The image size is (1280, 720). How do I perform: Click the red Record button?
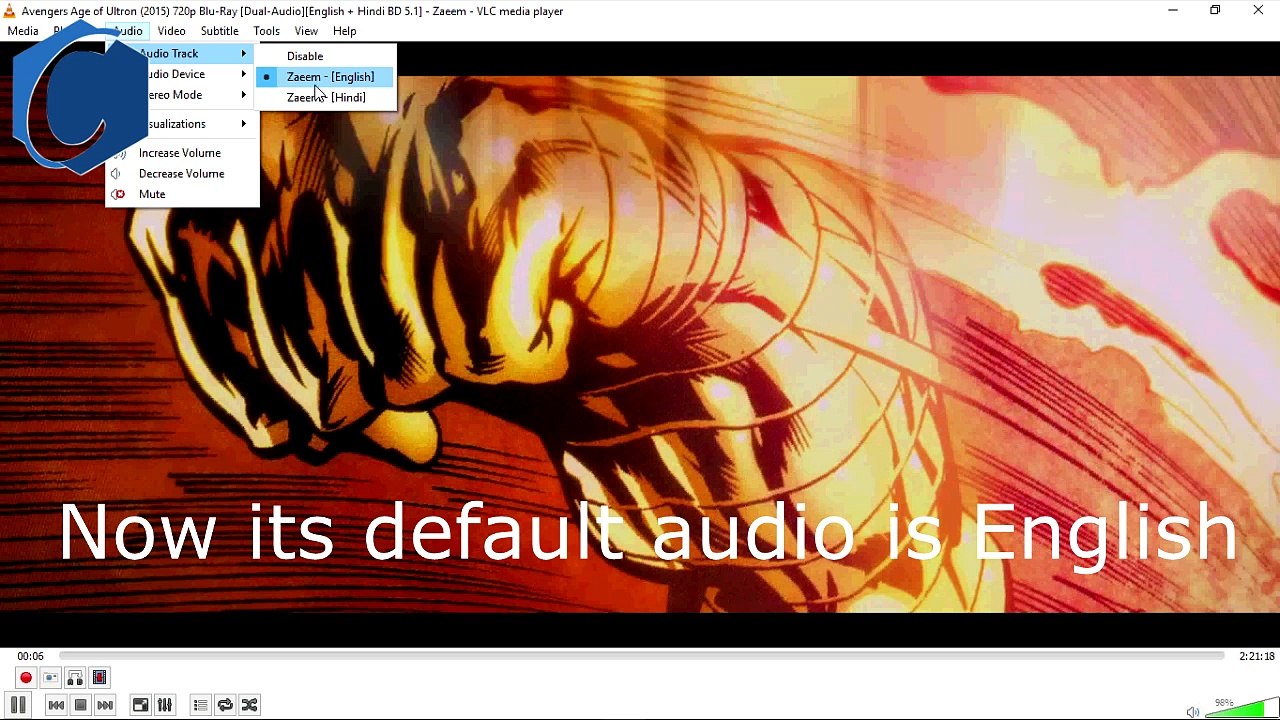(x=26, y=678)
